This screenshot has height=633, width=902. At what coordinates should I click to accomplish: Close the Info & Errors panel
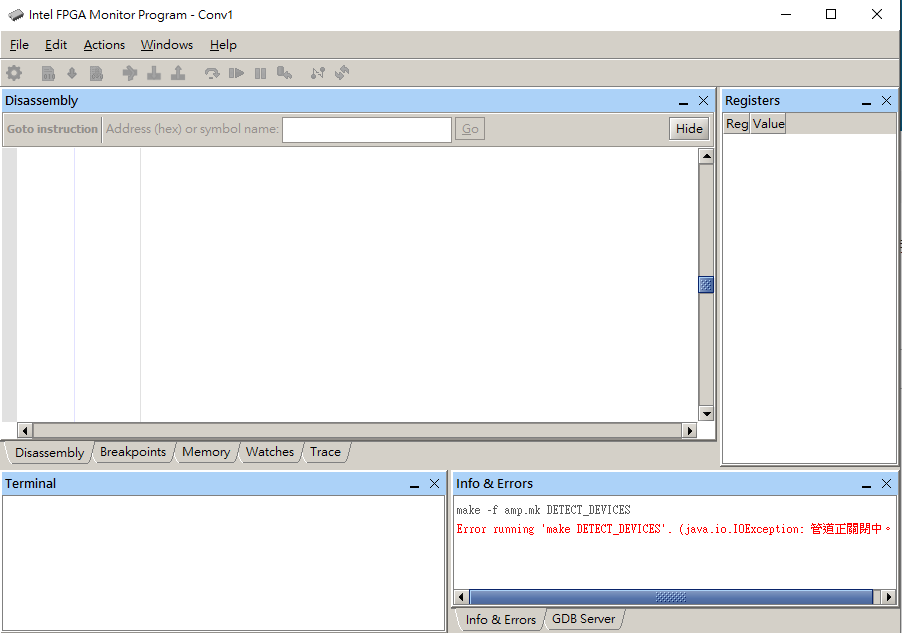point(886,484)
